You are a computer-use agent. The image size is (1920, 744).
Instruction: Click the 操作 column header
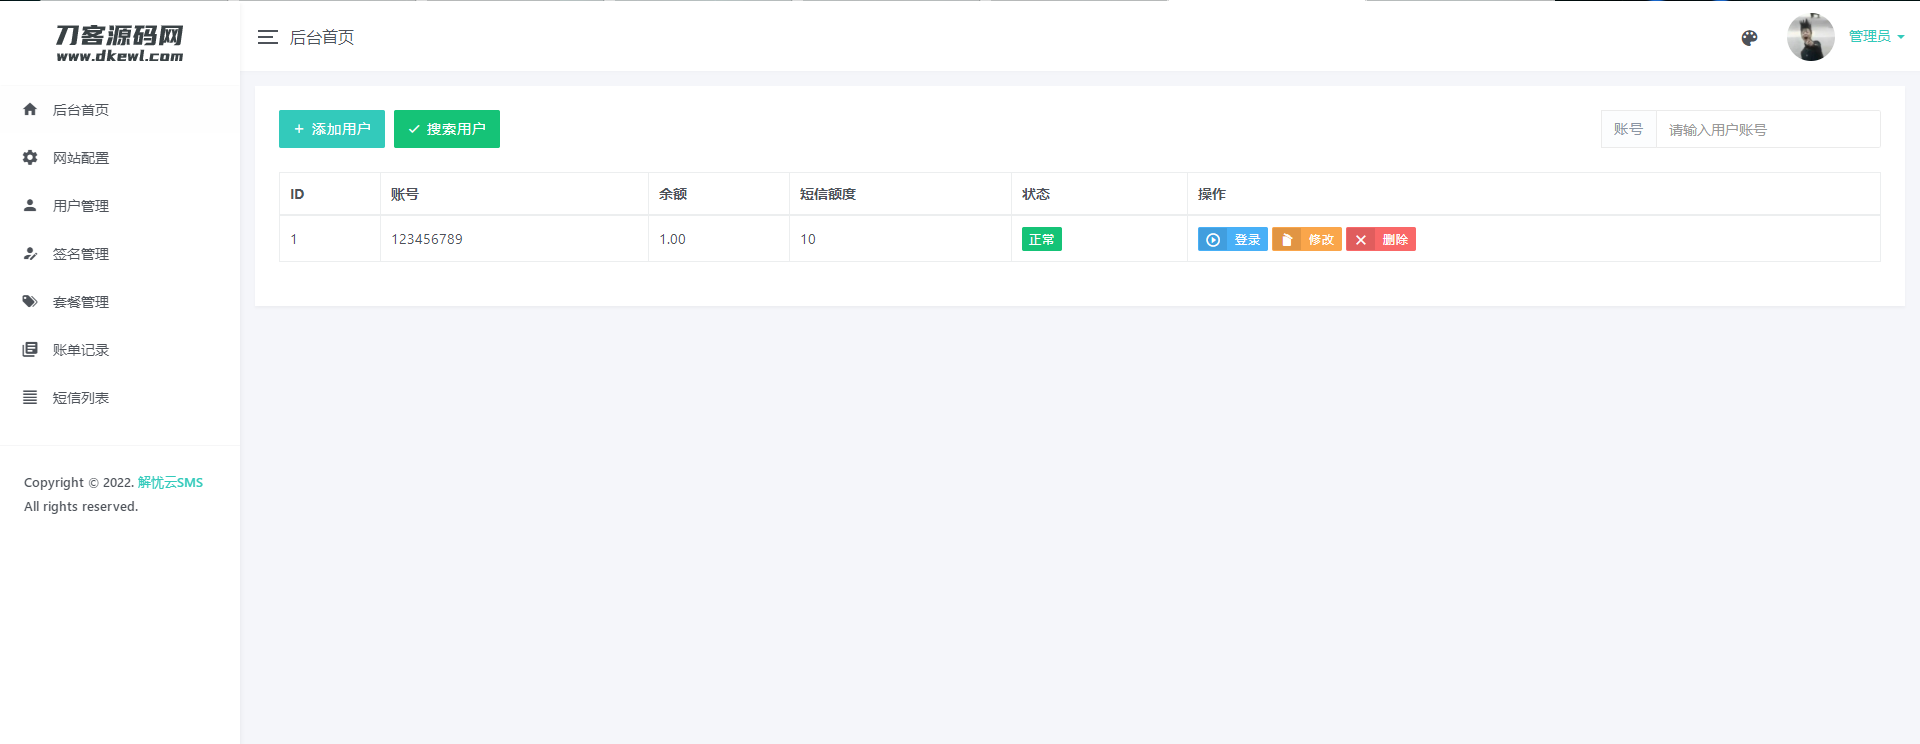coord(1212,194)
